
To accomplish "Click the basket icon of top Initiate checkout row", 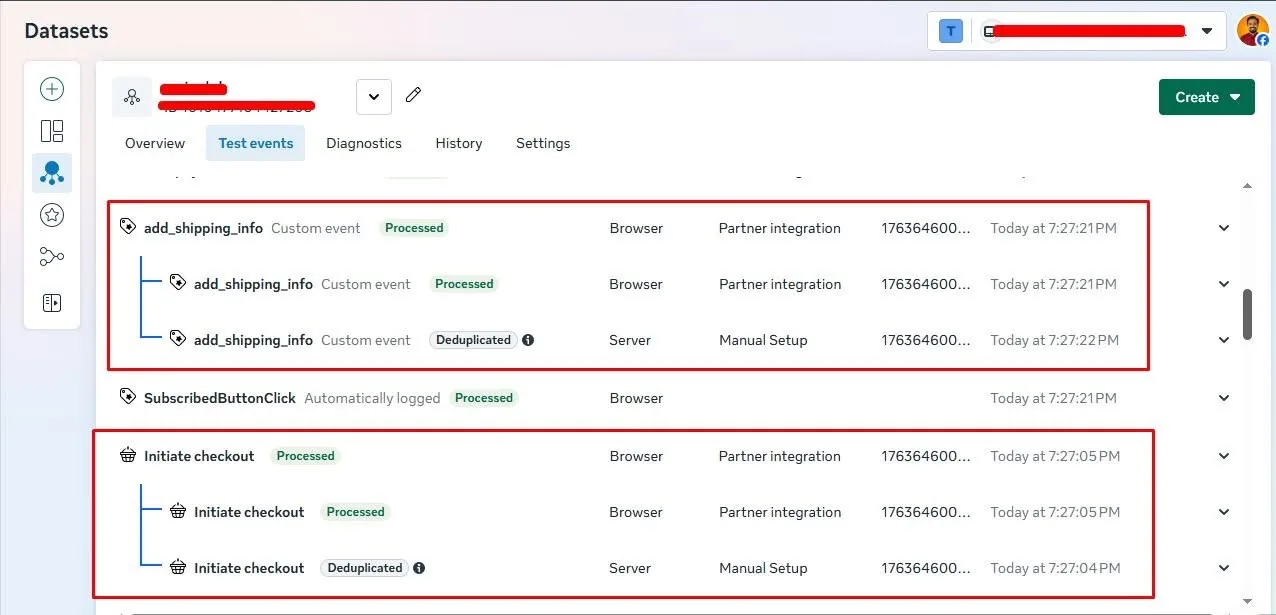I will point(128,456).
